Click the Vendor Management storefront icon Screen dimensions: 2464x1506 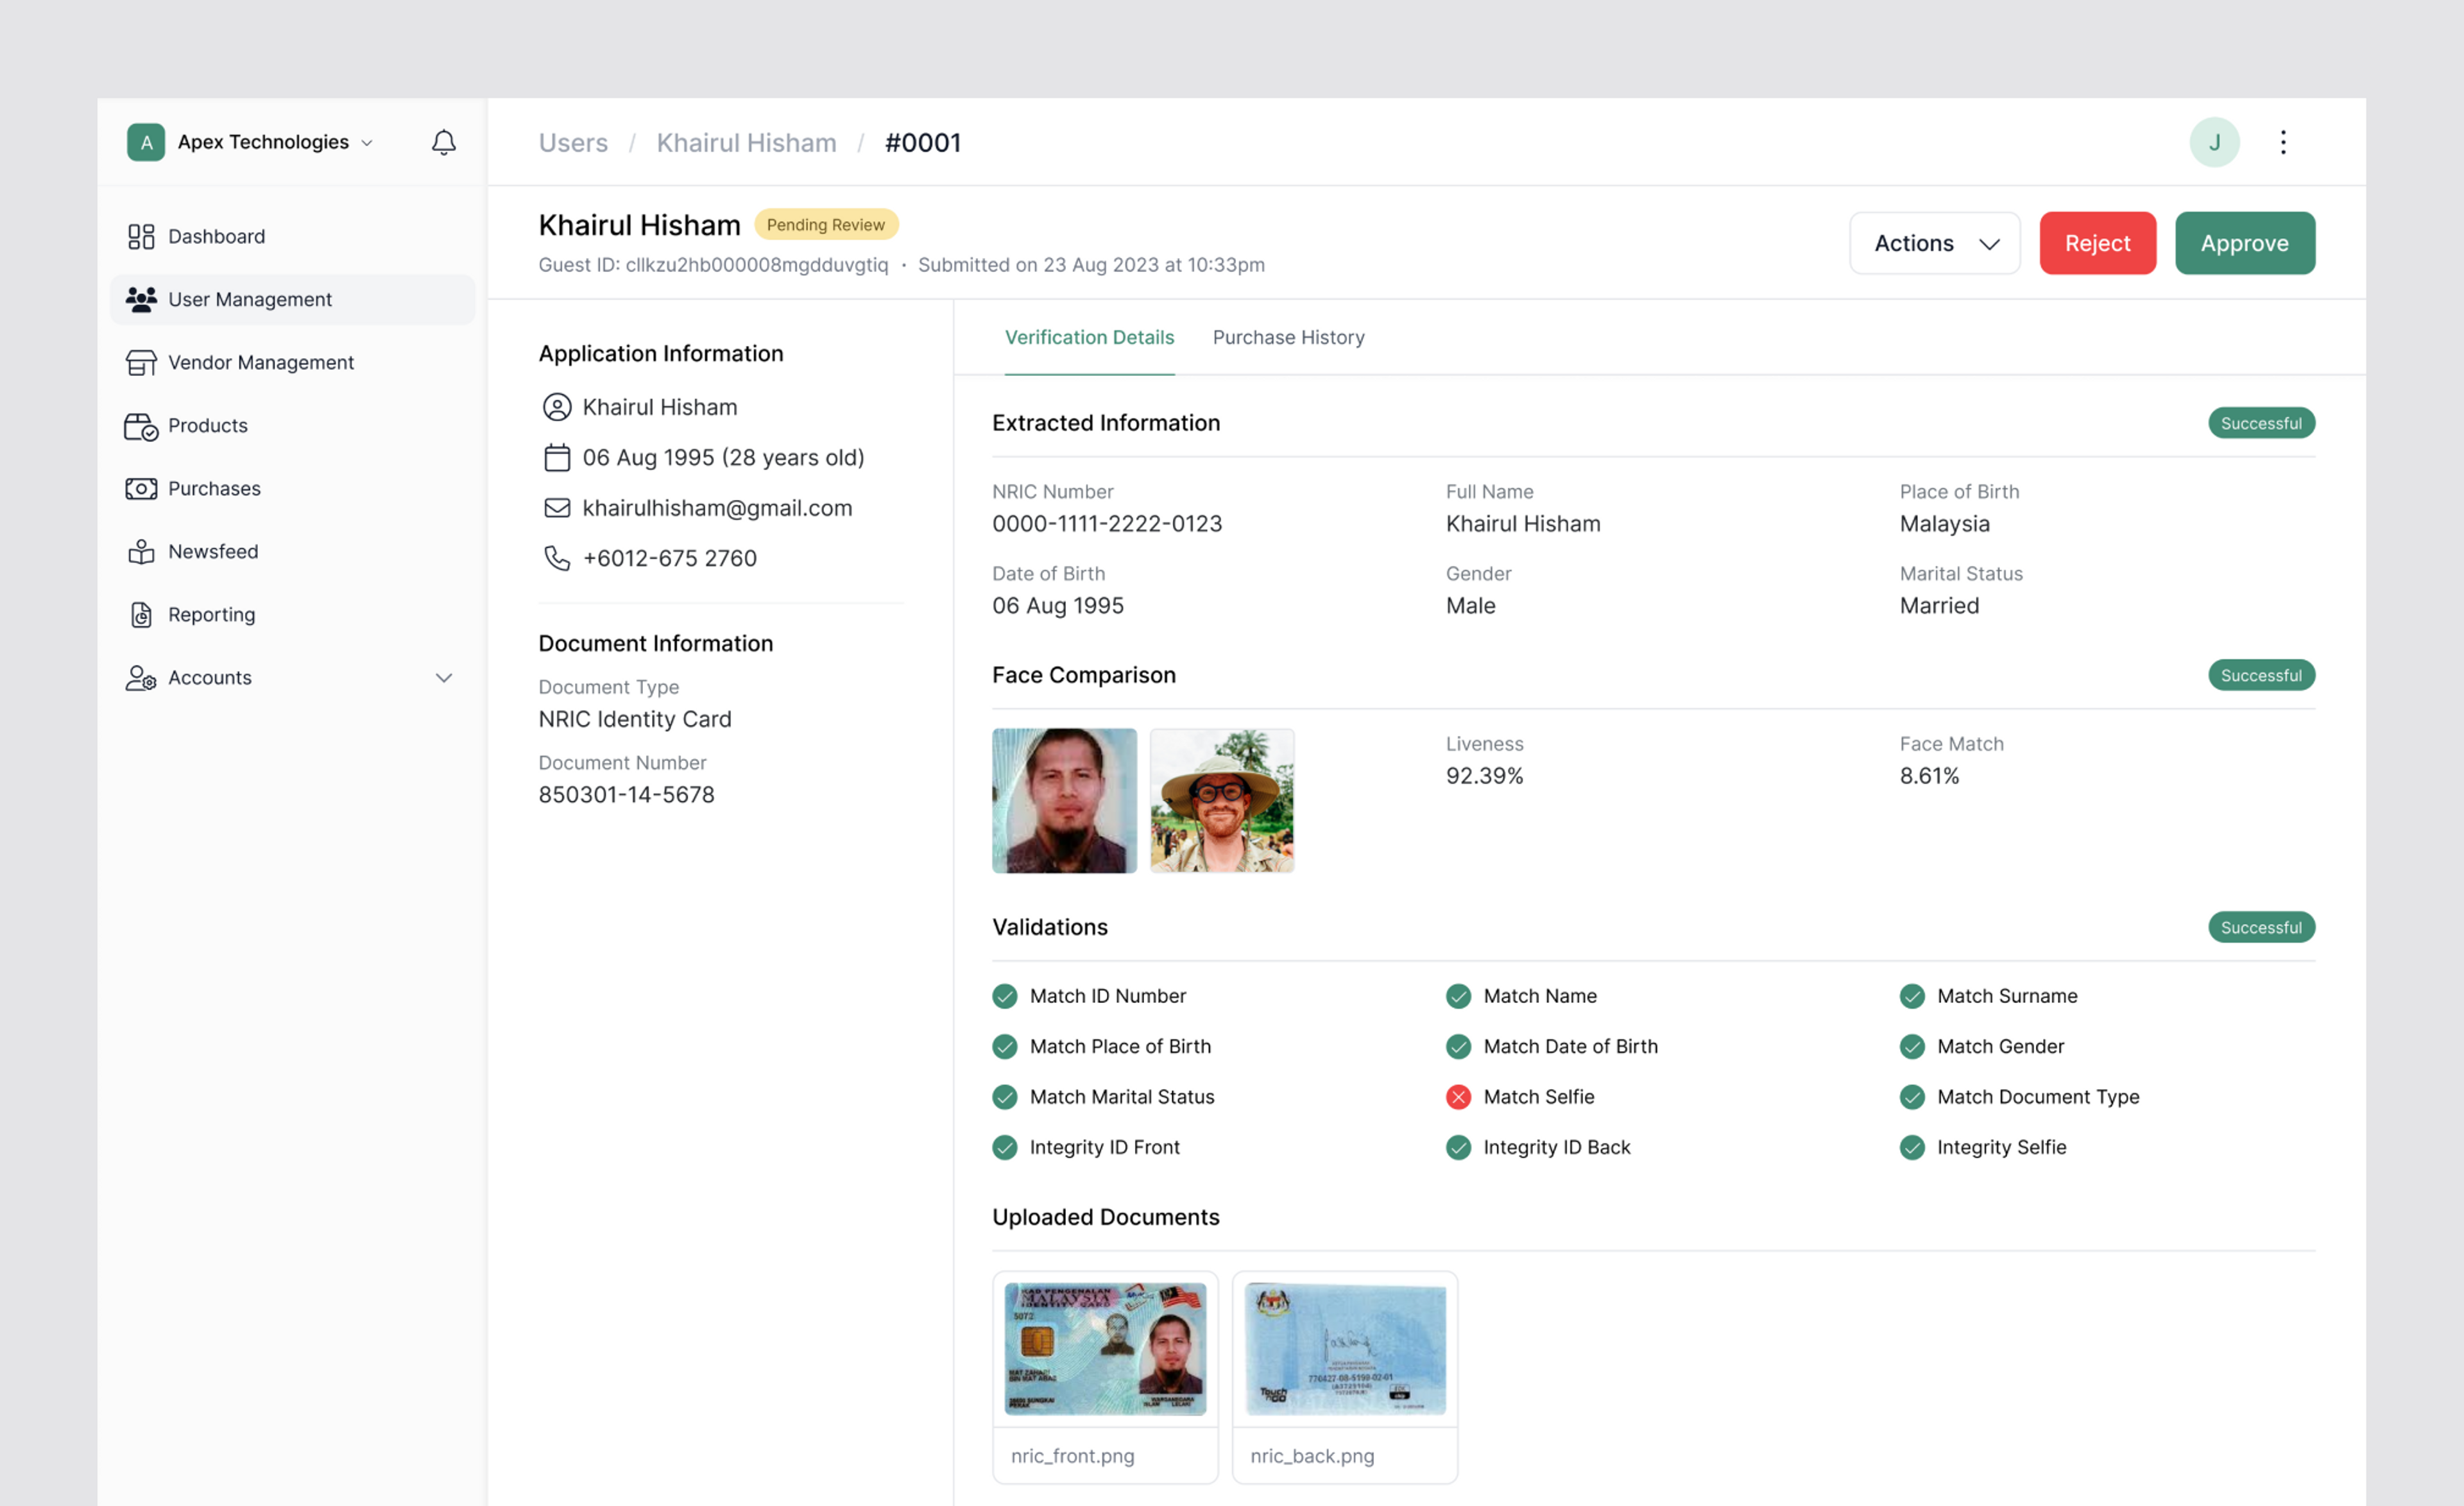coord(141,363)
